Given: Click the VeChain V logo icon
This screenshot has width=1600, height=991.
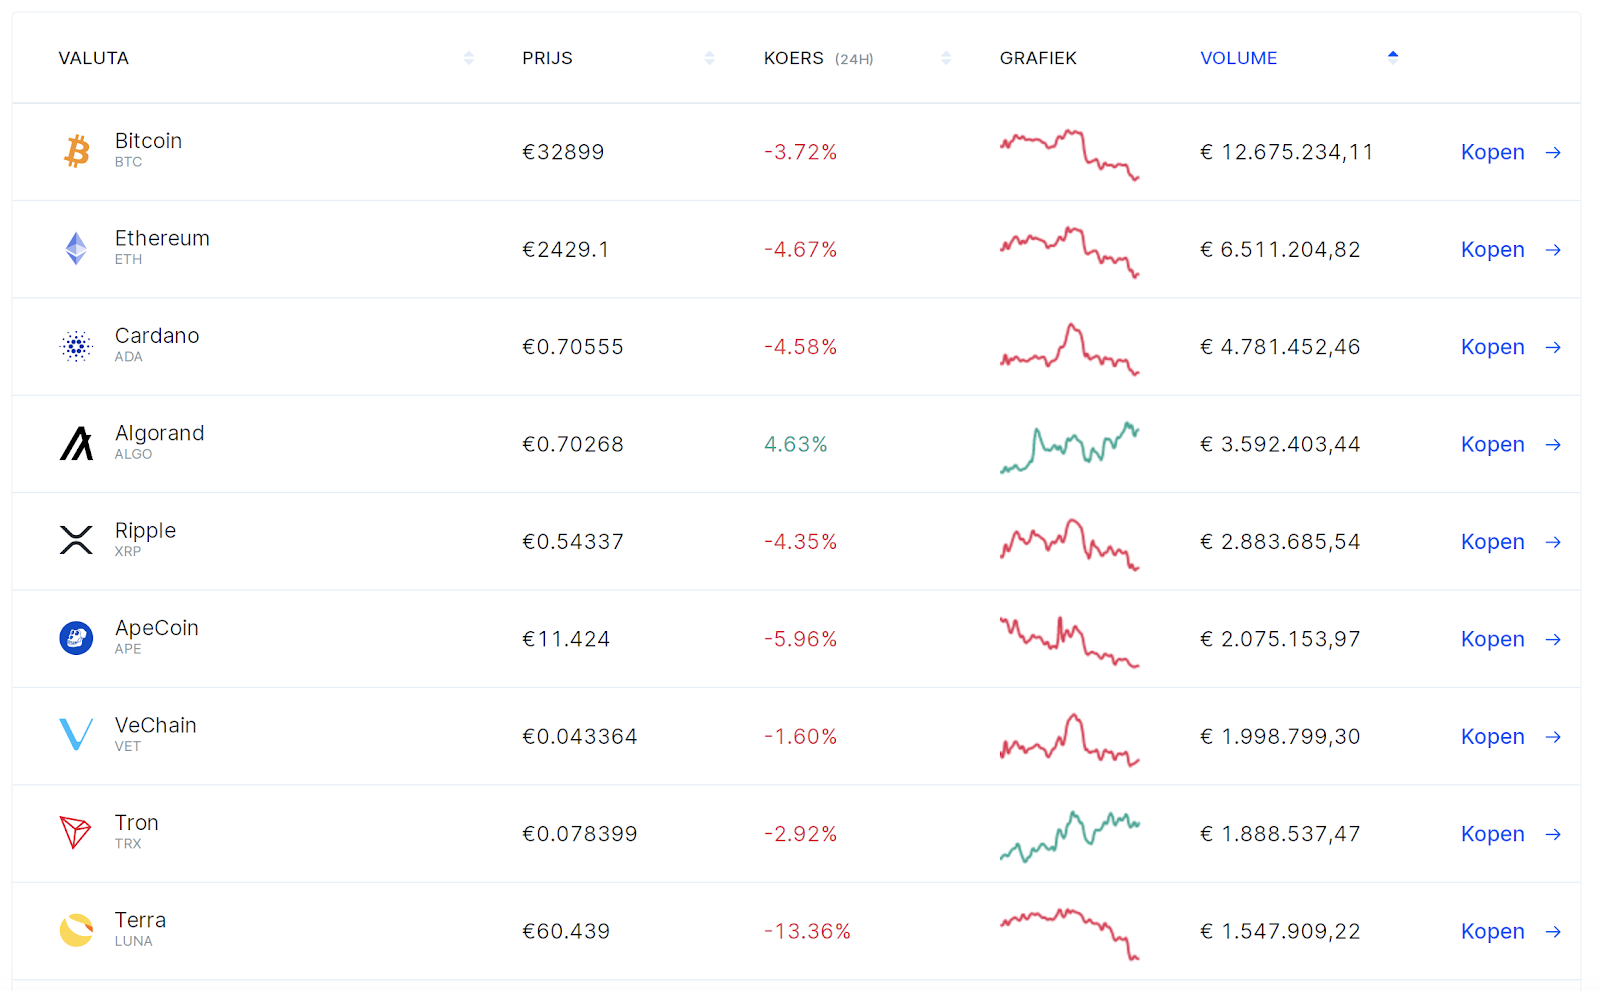Looking at the screenshot, I should (76, 735).
